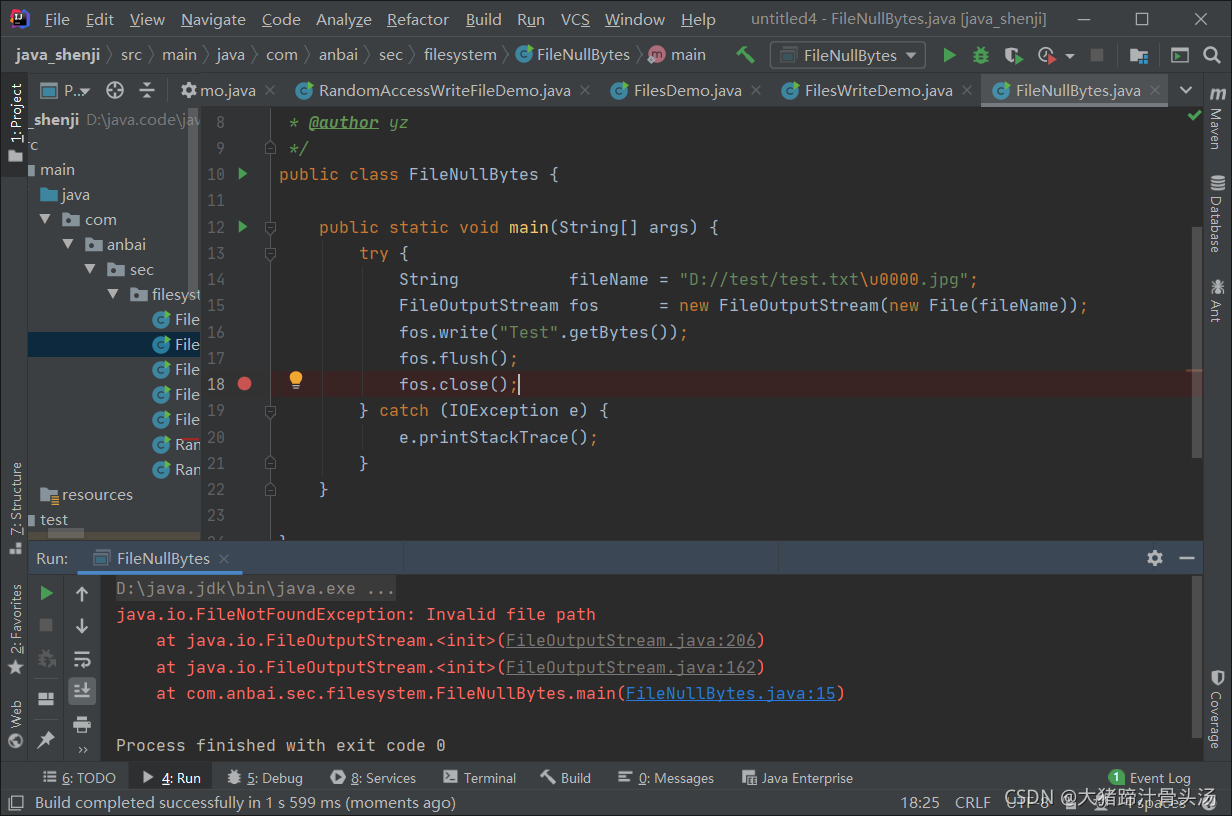Open the Navigate menu
1232x816 pixels.
pos(213,19)
